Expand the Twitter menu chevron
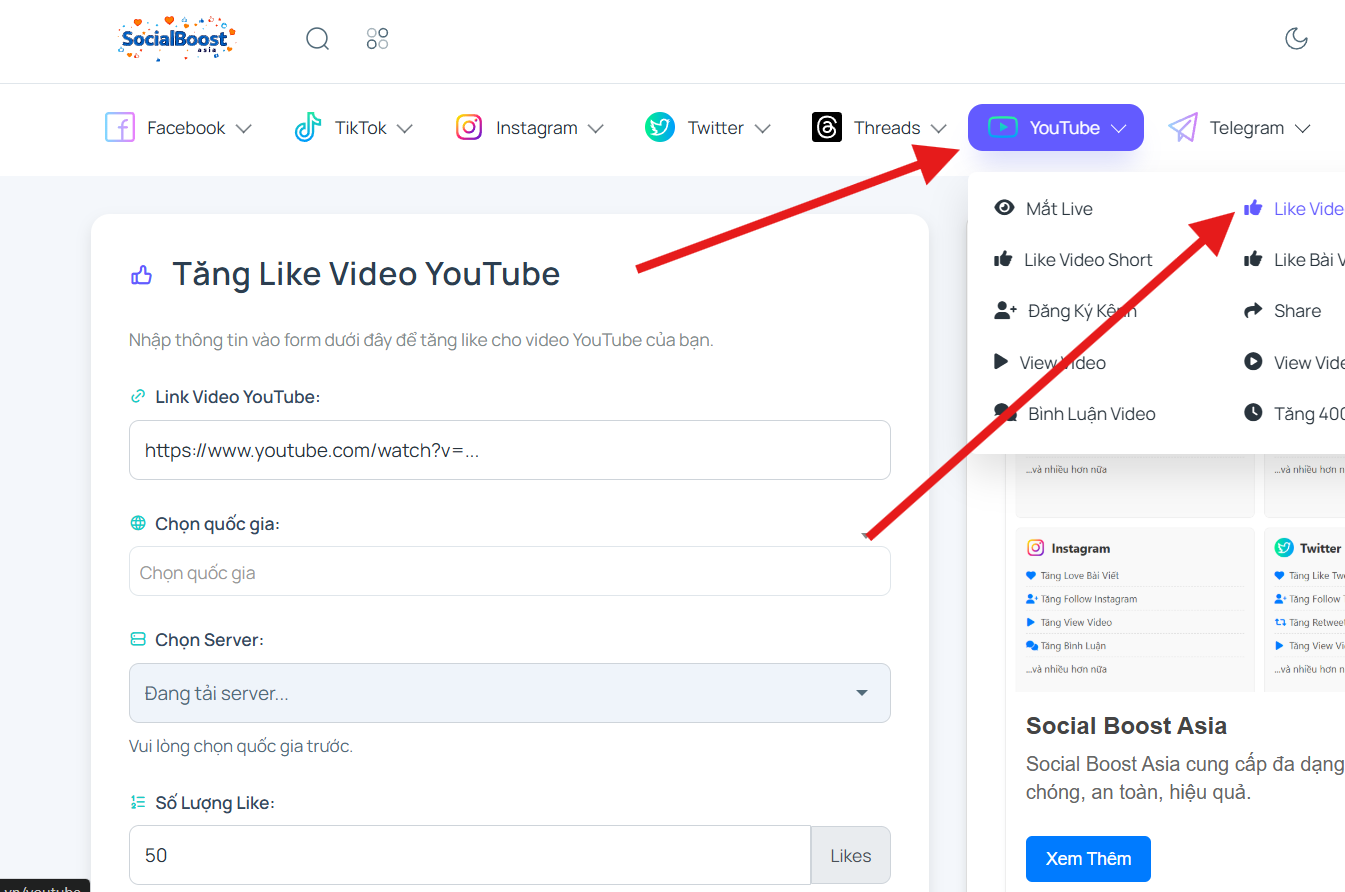This screenshot has height=892, width=1345. (762, 129)
